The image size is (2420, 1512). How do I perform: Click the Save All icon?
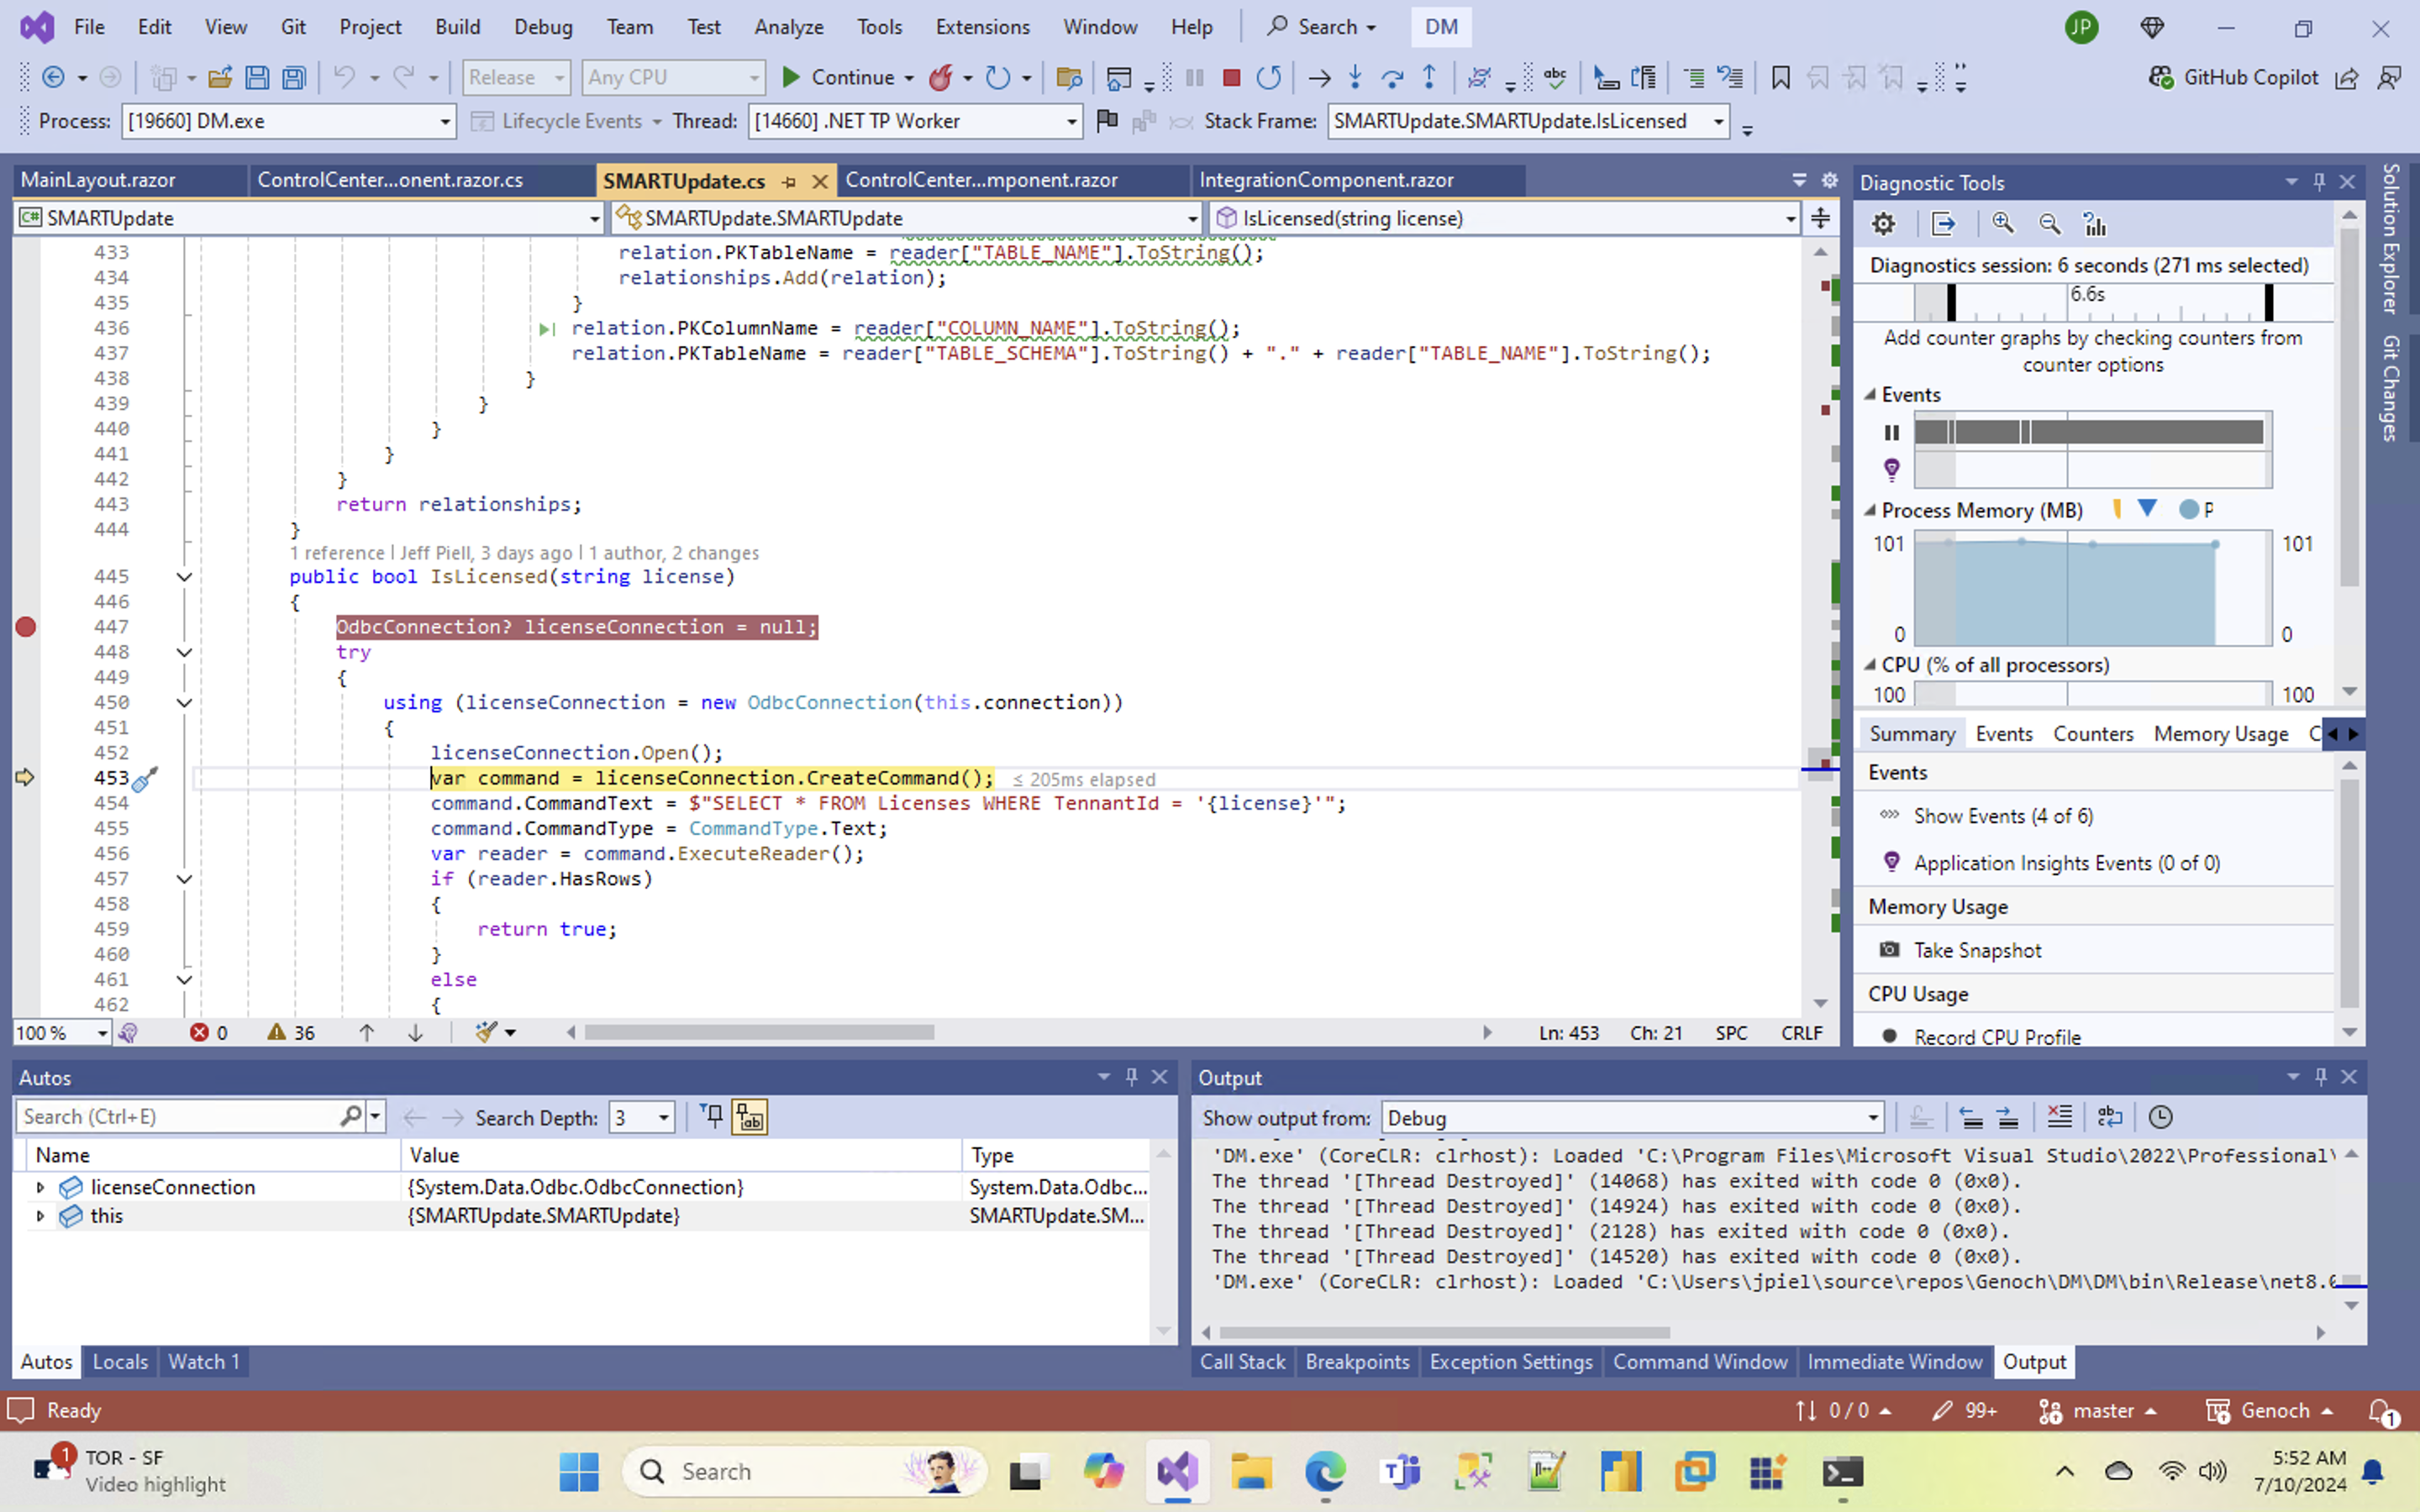[x=294, y=77]
